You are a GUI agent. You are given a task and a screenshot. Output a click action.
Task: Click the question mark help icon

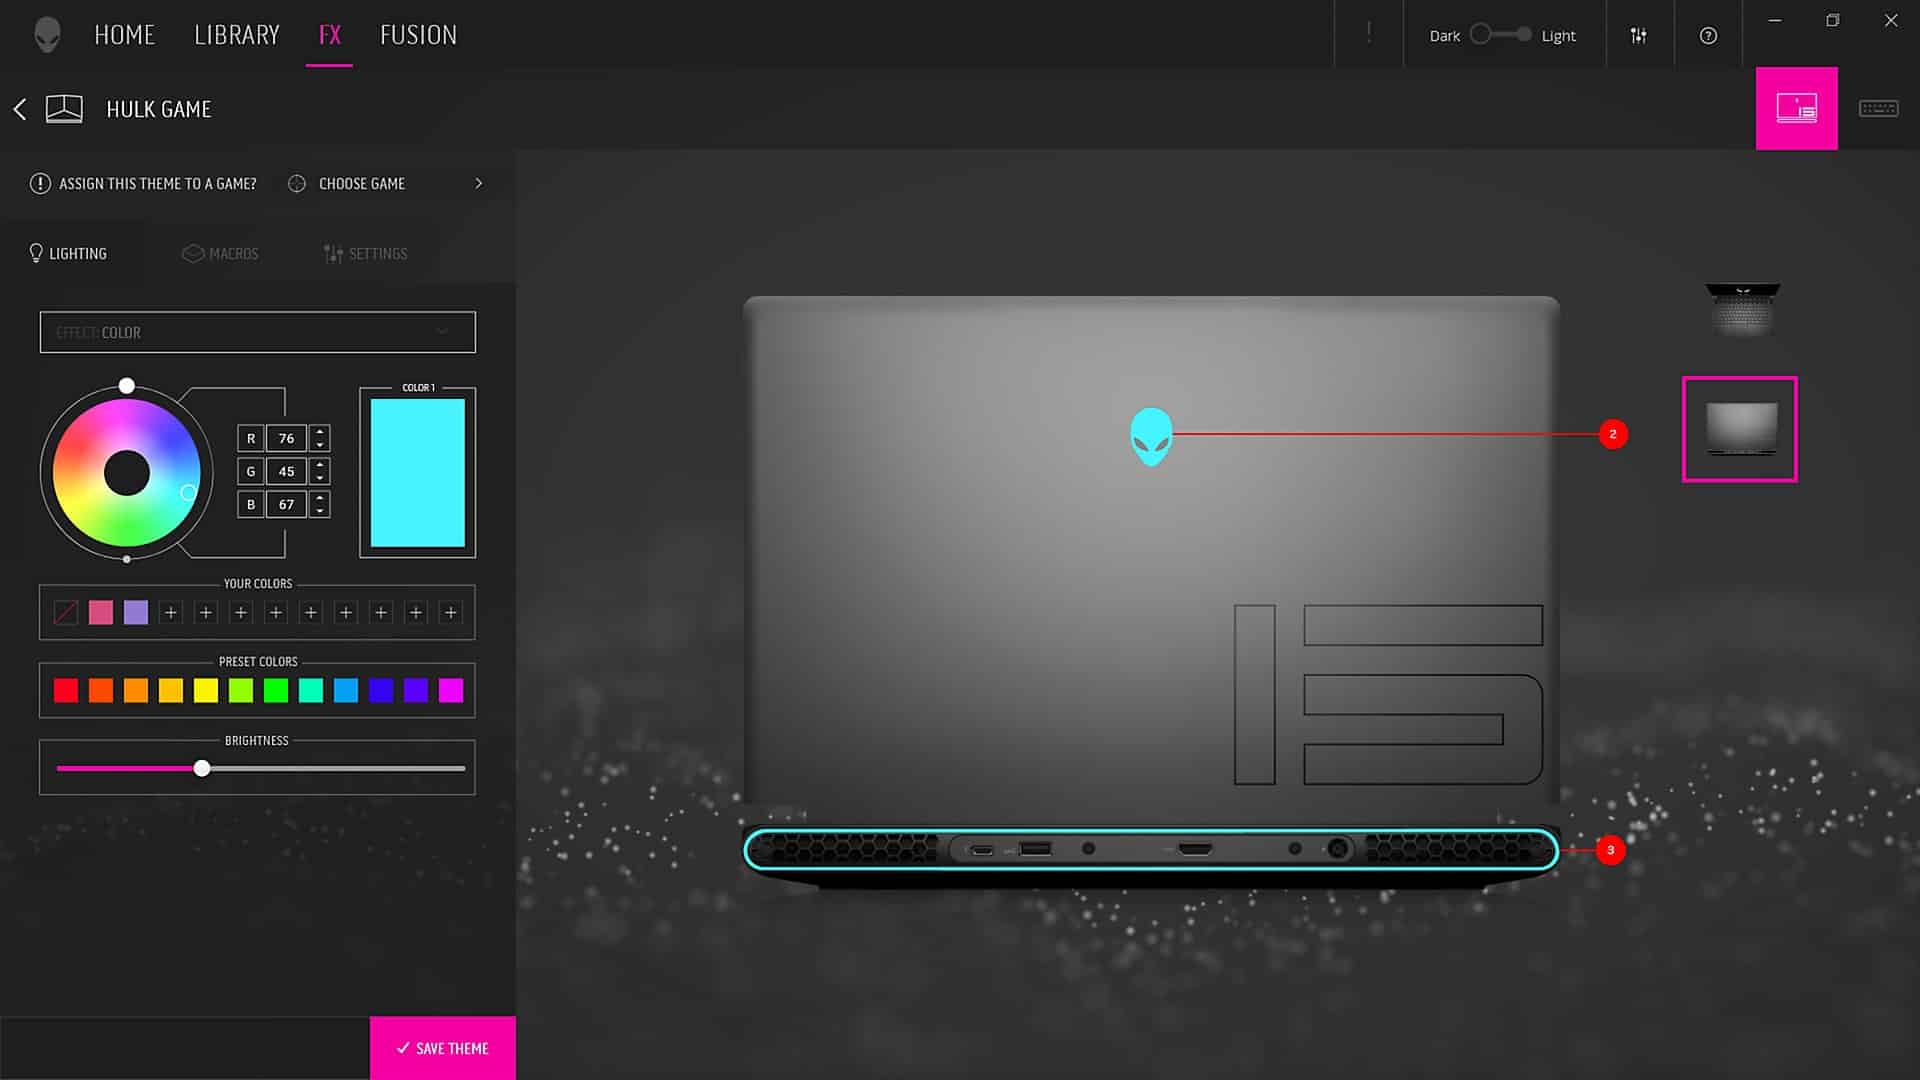click(1708, 36)
